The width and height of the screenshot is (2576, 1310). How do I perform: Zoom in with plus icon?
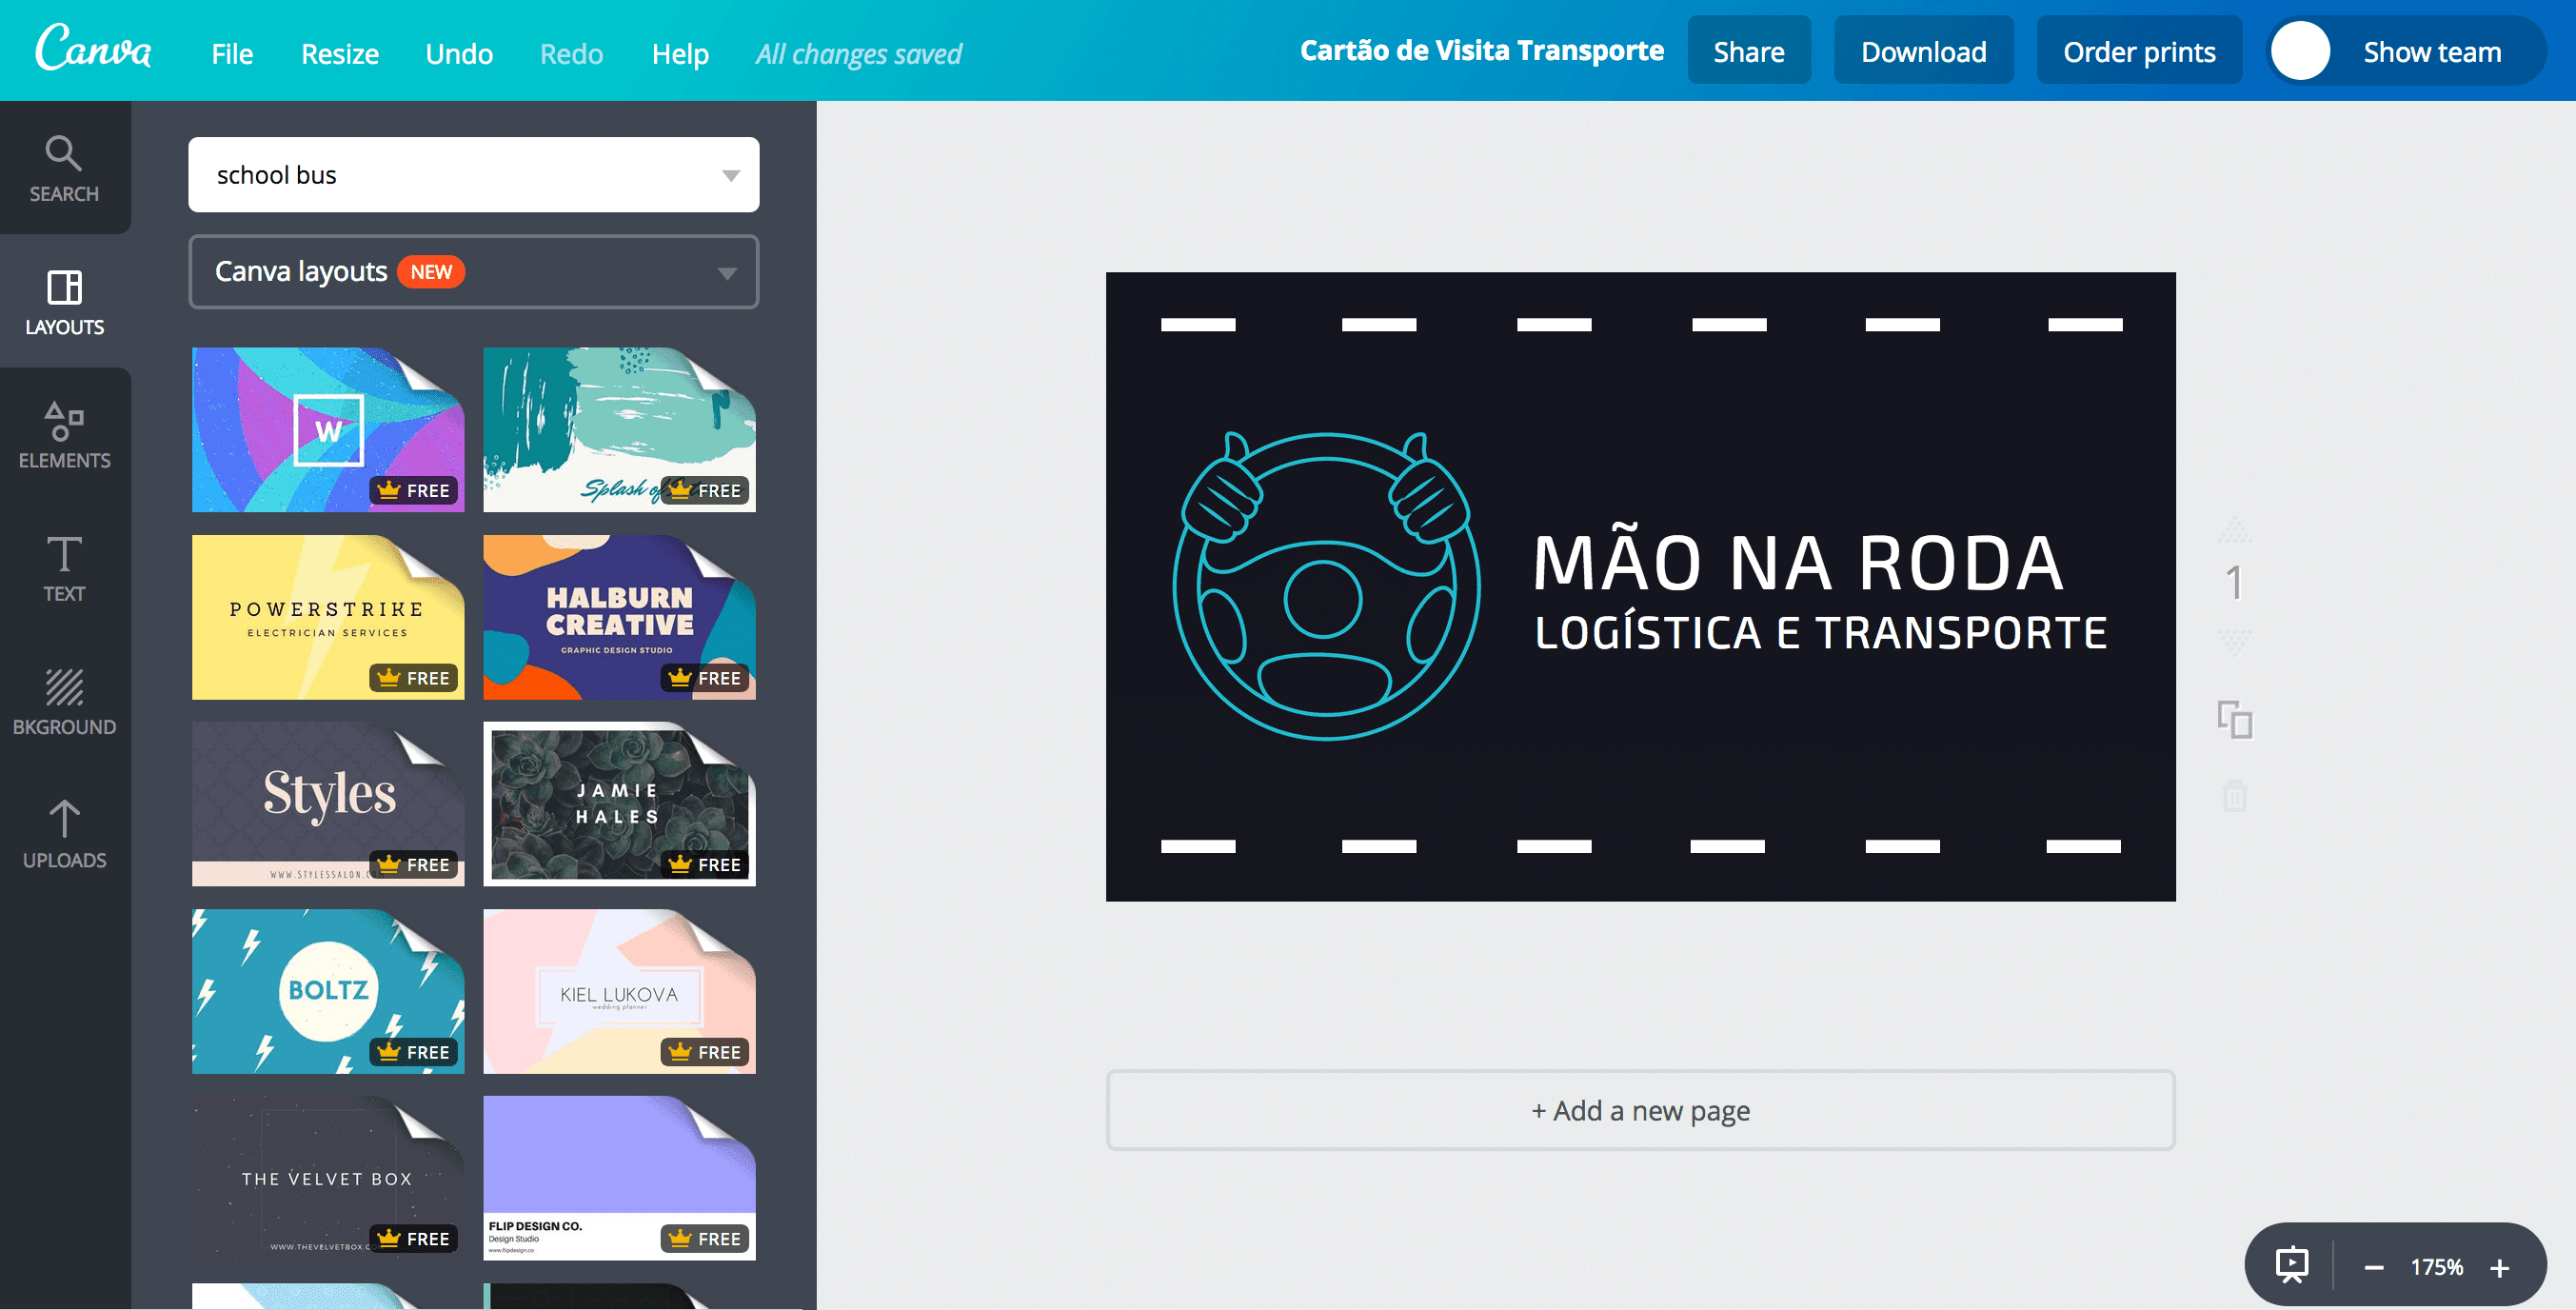[2500, 1268]
